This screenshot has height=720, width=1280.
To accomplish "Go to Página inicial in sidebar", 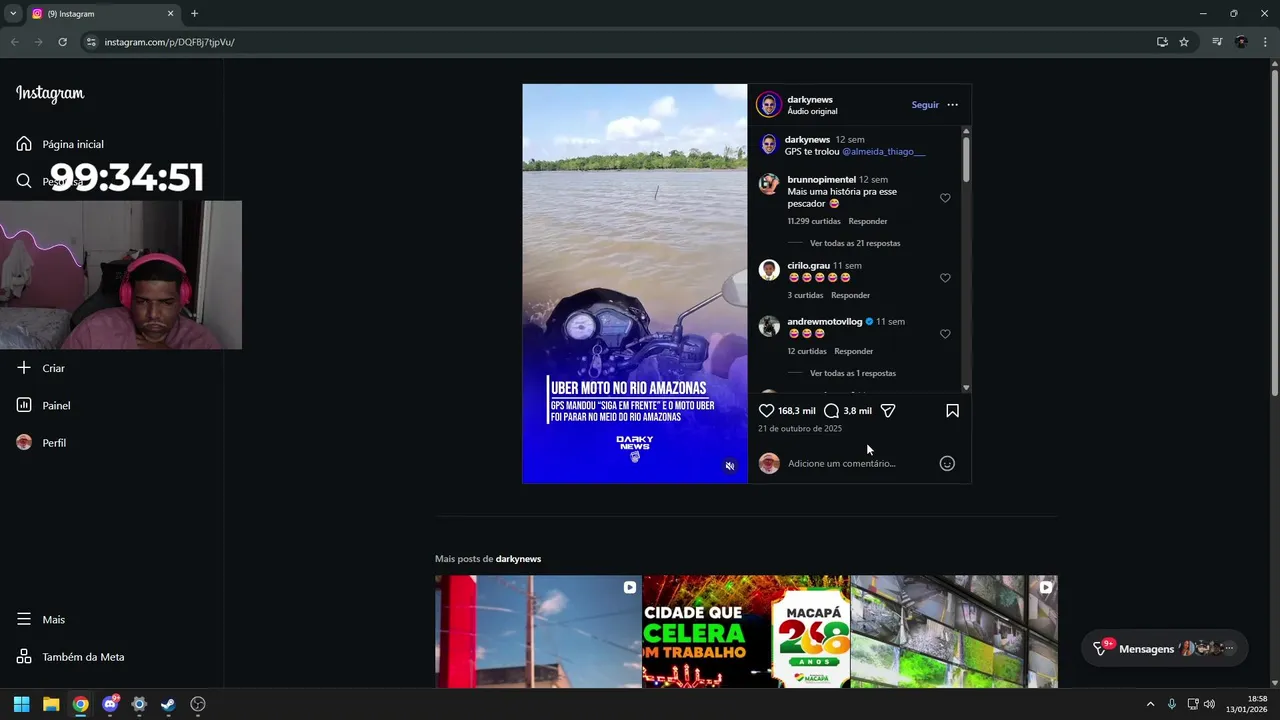I will [60, 144].
